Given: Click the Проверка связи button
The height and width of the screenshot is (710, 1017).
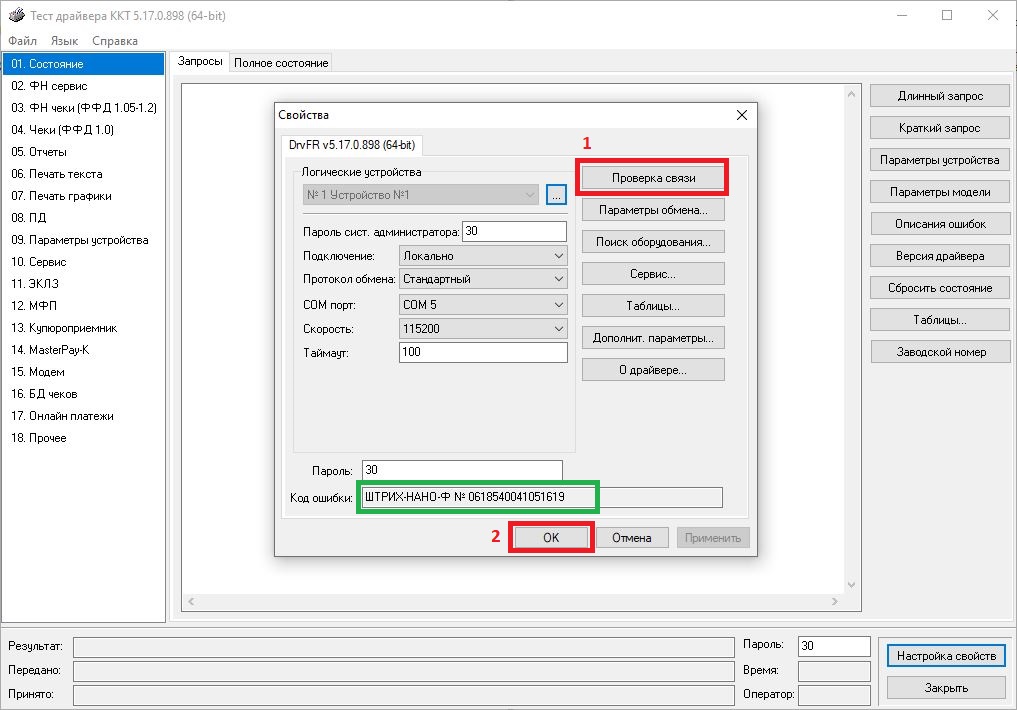Looking at the screenshot, I should coord(653,178).
